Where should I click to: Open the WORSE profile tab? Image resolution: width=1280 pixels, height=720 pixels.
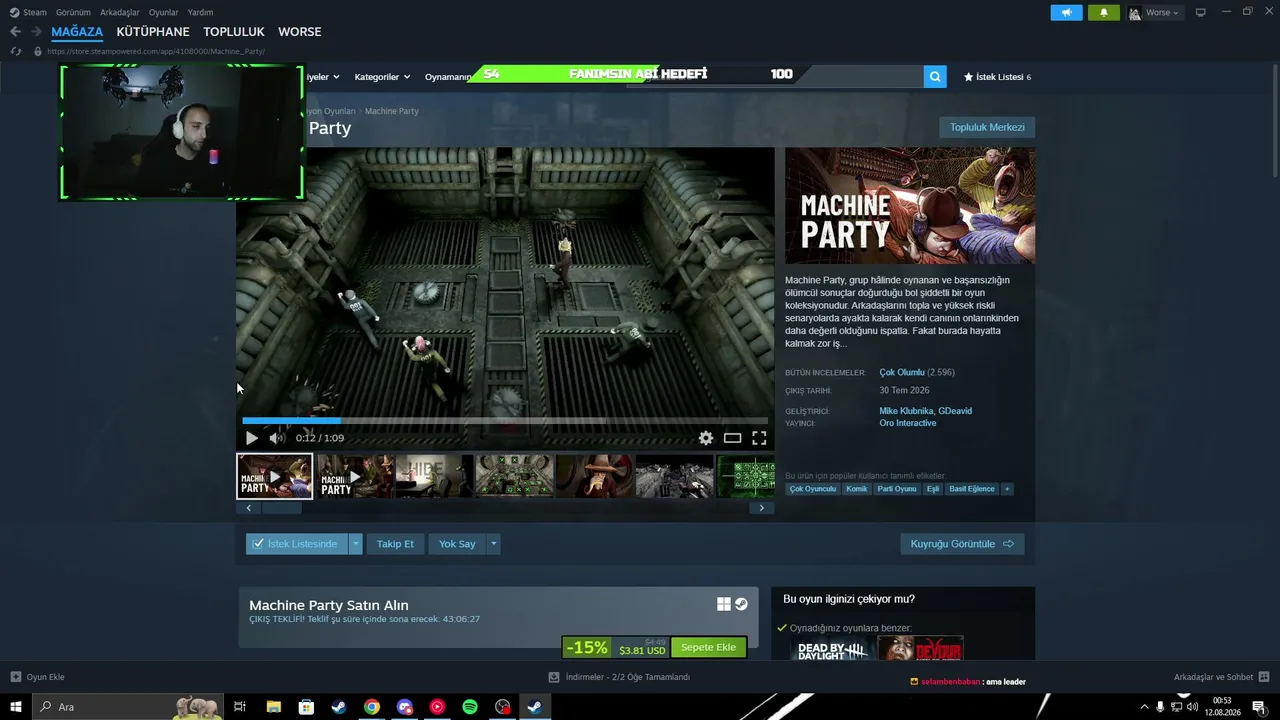(x=300, y=32)
